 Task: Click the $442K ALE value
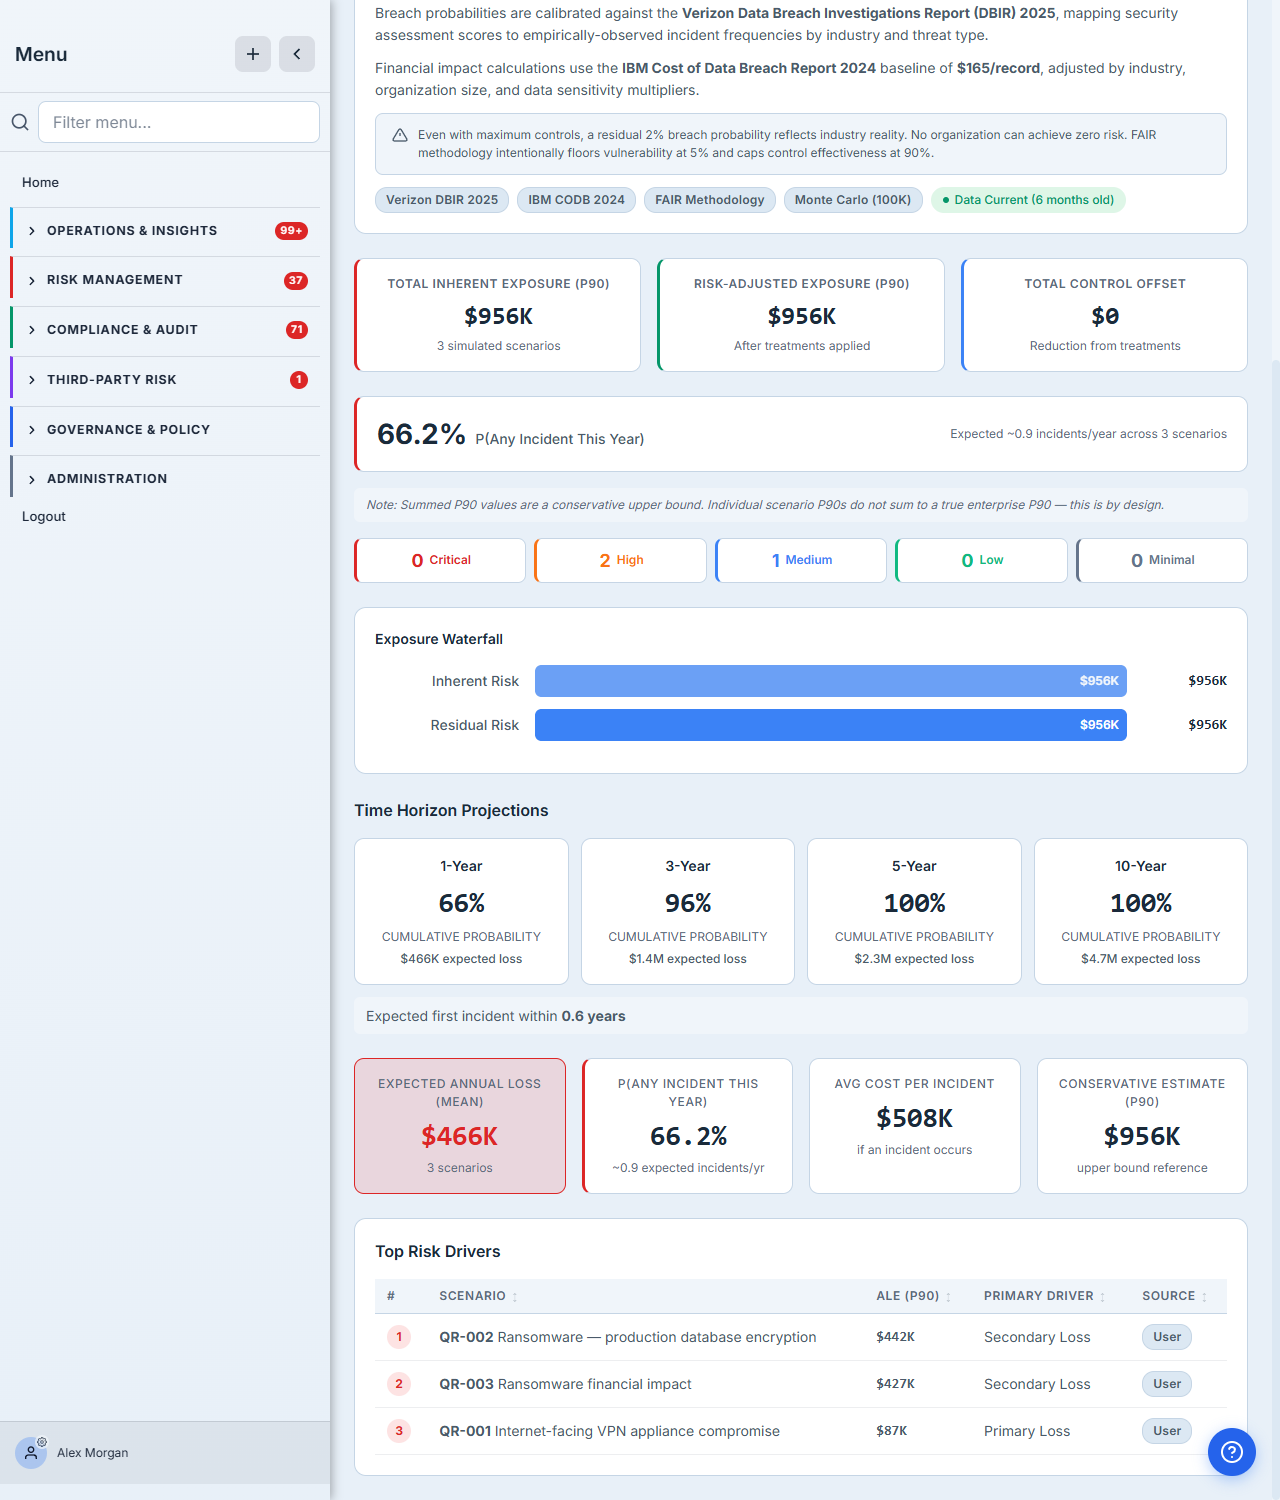pos(895,1337)
